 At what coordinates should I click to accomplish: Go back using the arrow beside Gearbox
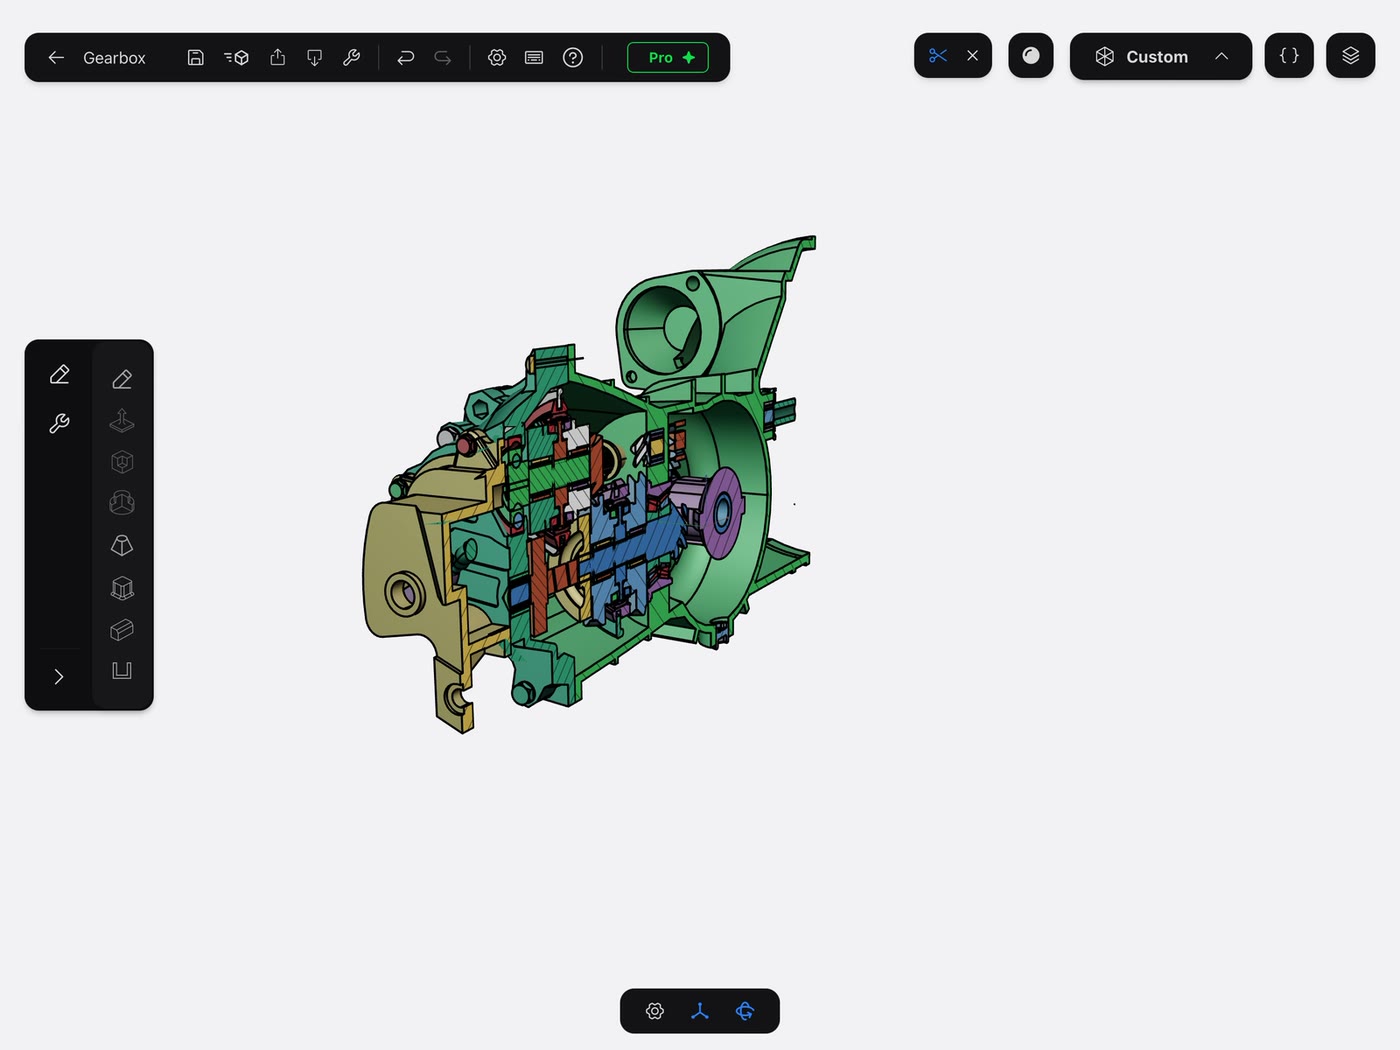pos(56,58)
